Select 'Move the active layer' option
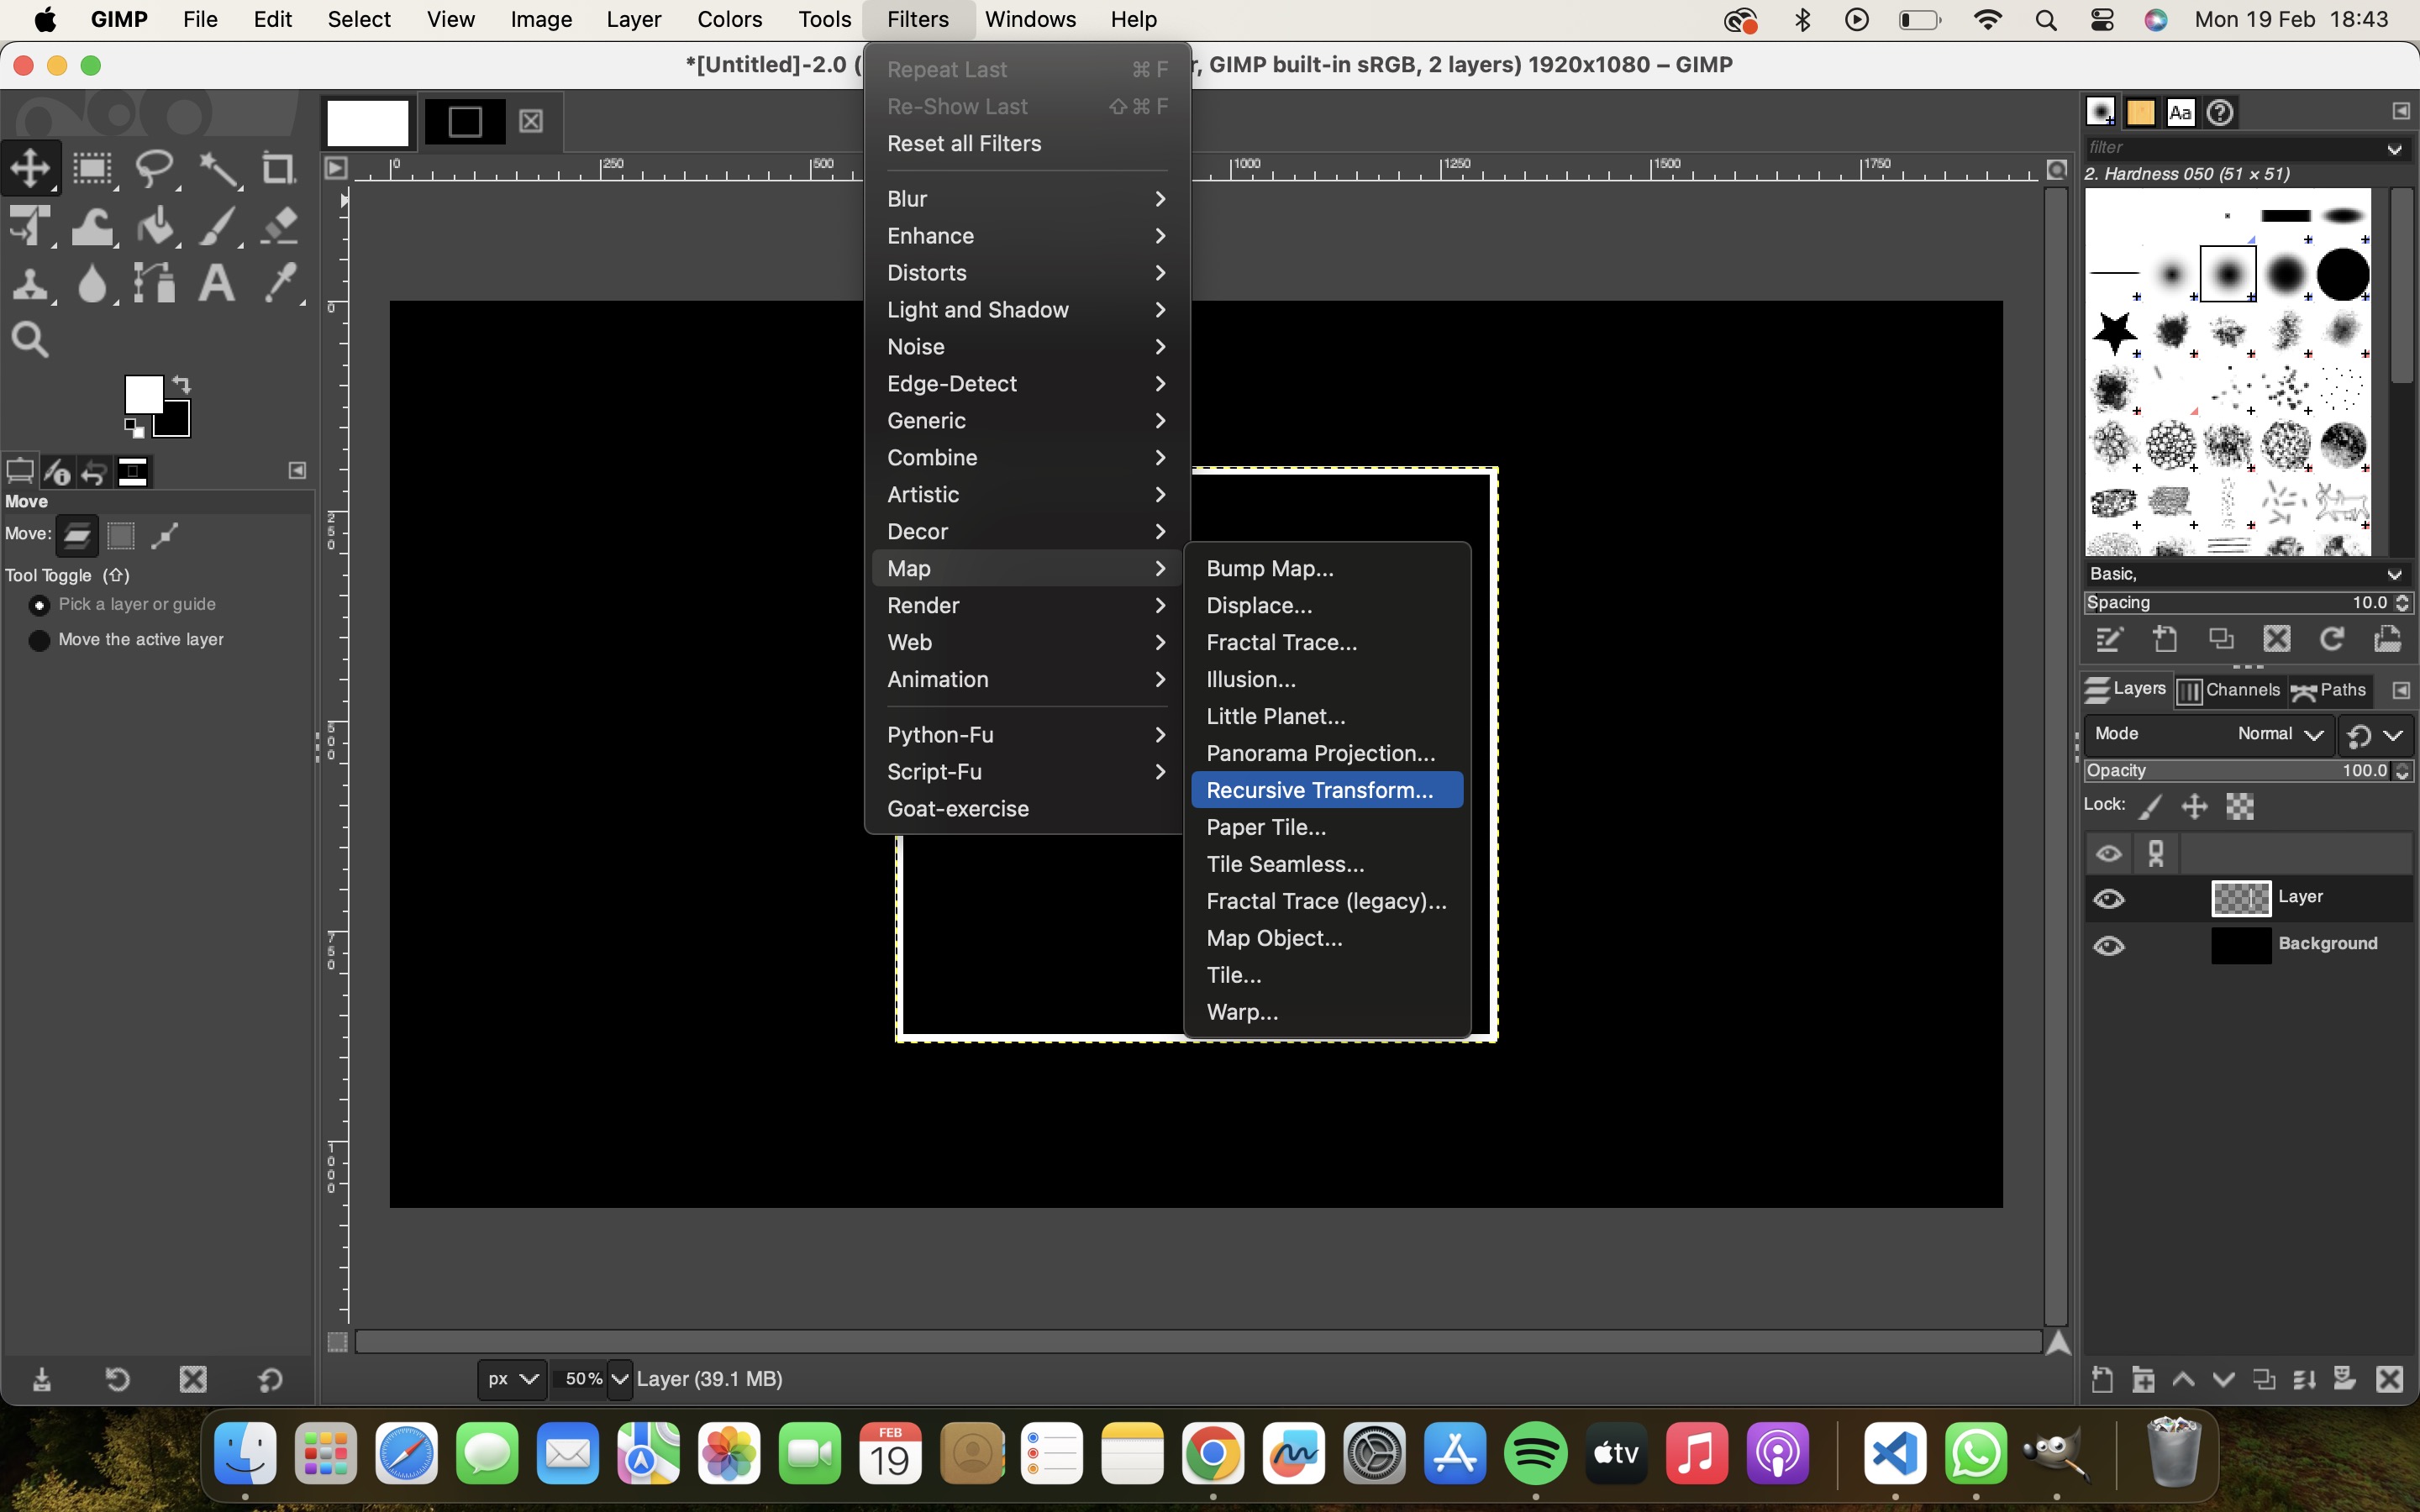 point(141,639)
